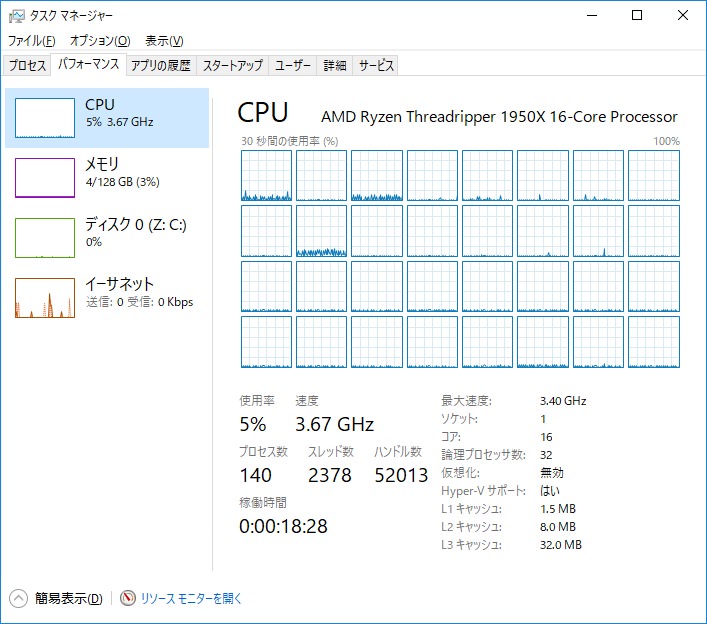This screenshot has width=707, height=624.
Task: Click the 4/128 GB (3%) memory text
Action: tap(123, 182)
